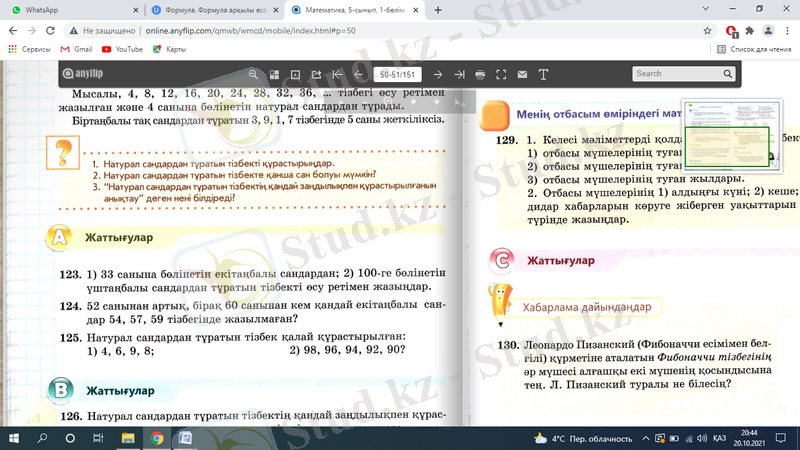800x450 pixels.
Task: Click the share icon in anyflip toolbar
Action: 317,74
